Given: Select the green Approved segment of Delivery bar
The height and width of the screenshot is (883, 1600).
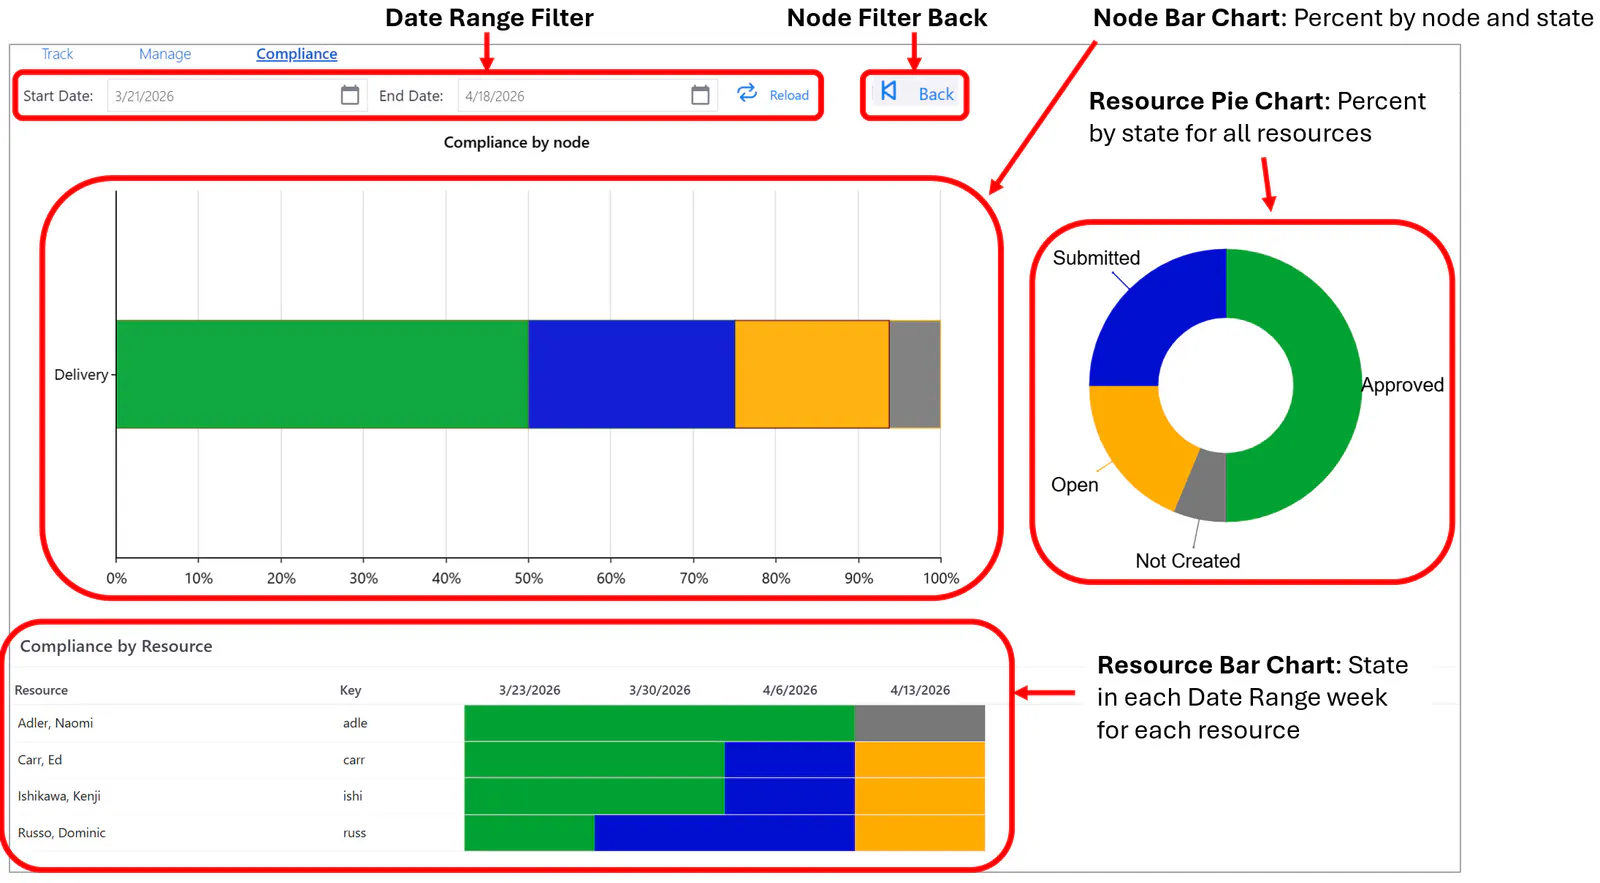Looking at the screenshot, I should [x=322, y=374].
